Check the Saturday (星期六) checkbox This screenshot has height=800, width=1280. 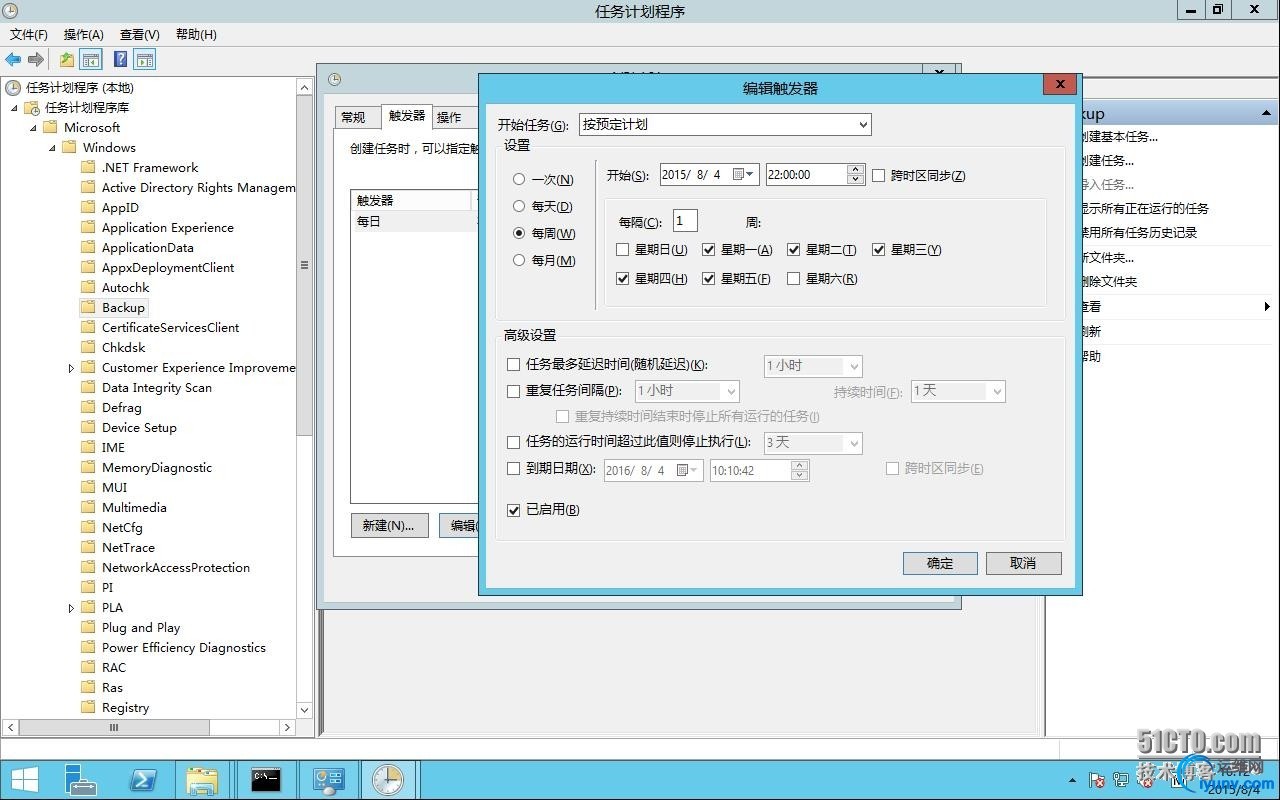pyautogui.click(x=794, y=279)
